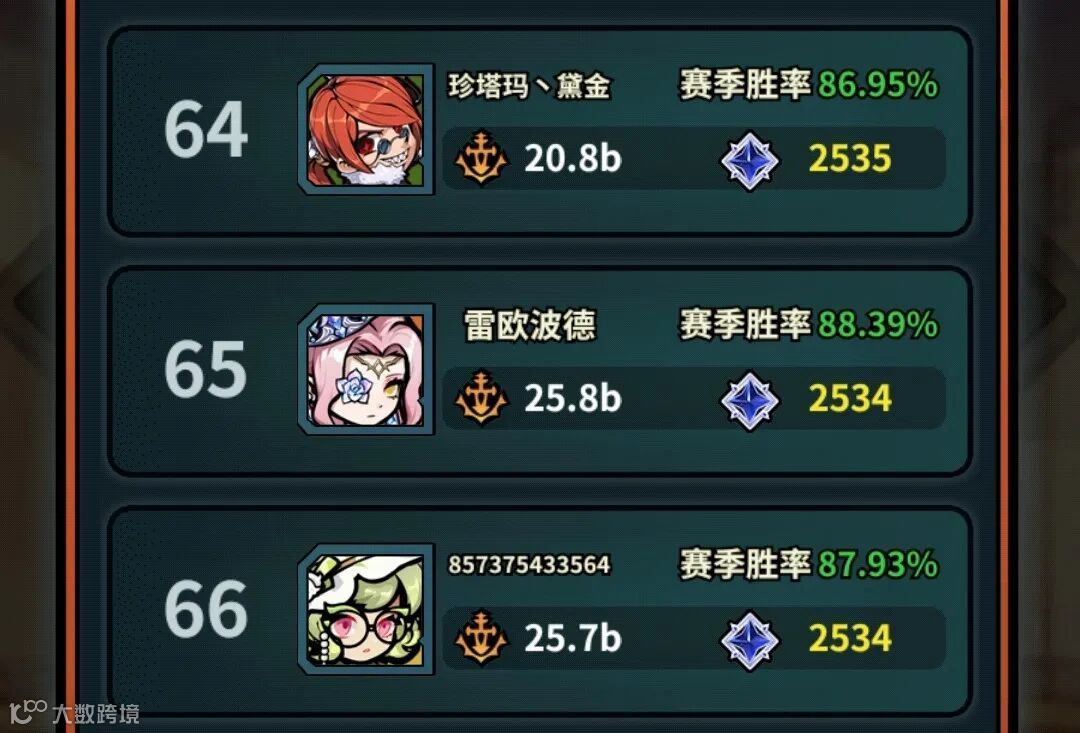
Task: Select player name 857375433564
Action: pos(529,565)
